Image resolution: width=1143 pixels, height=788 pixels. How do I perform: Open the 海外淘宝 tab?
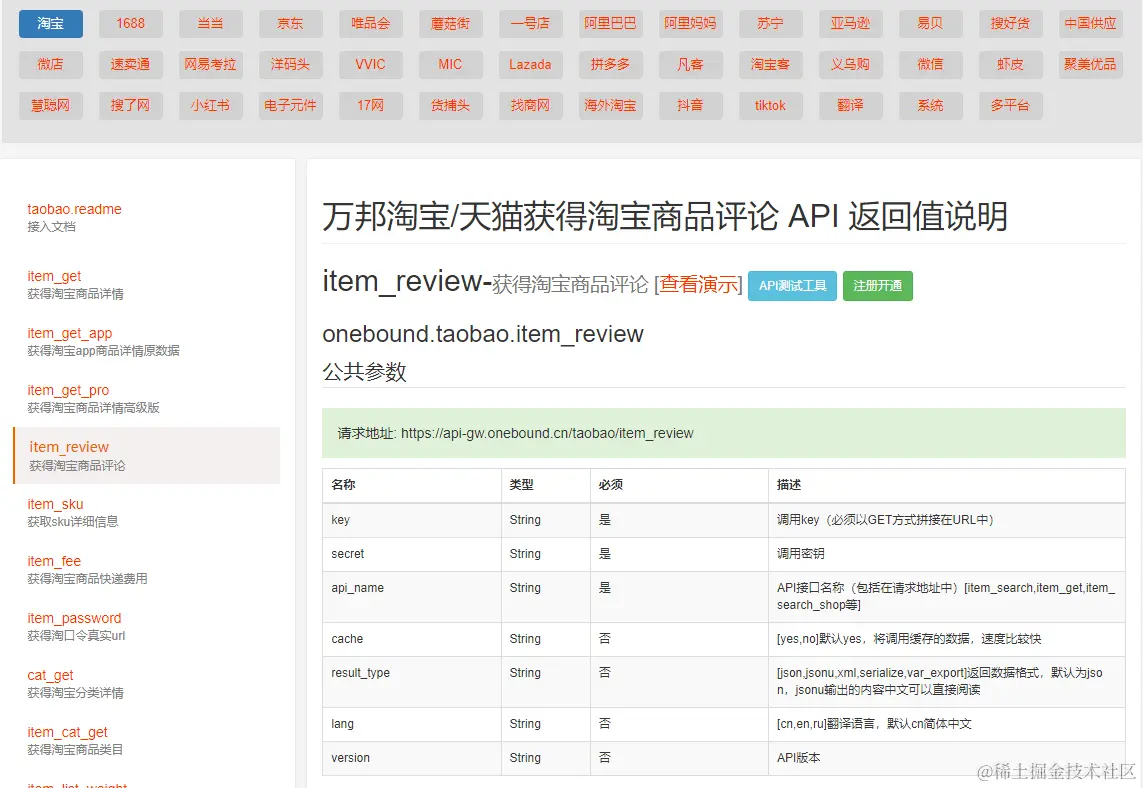coord(610,105)
